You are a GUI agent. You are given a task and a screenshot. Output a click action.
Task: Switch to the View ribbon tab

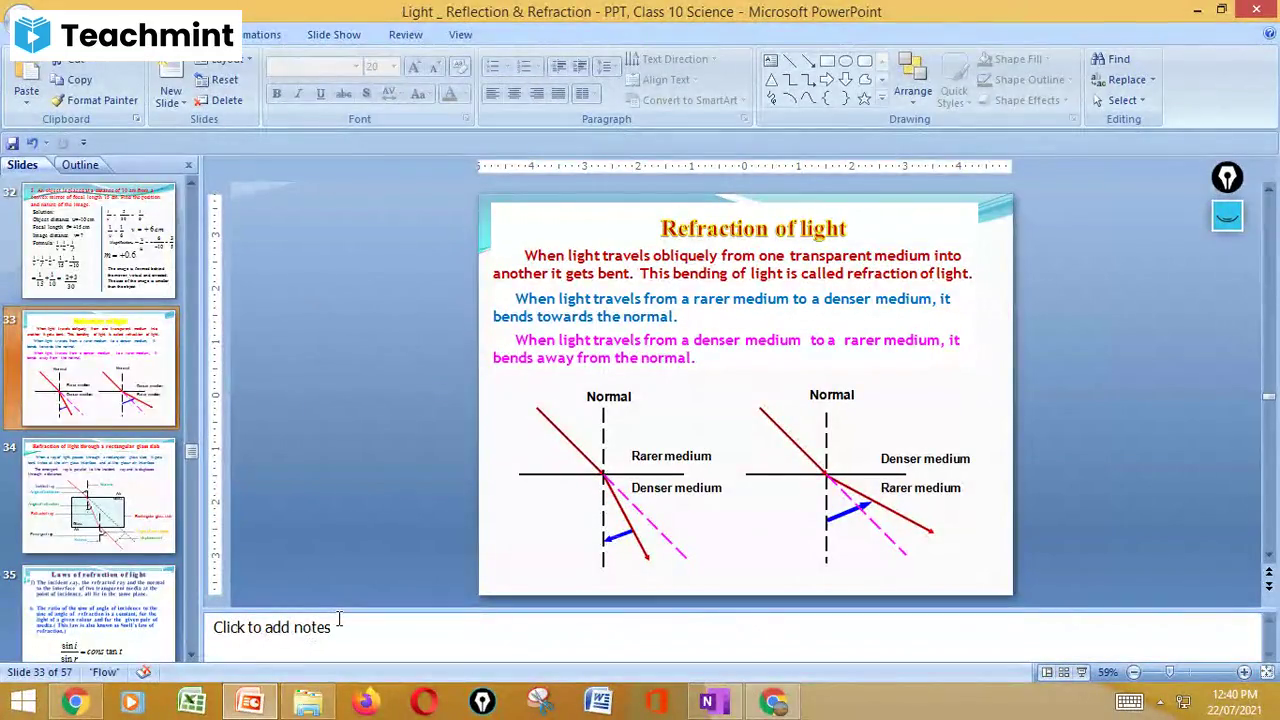click(x=460, y=34)
